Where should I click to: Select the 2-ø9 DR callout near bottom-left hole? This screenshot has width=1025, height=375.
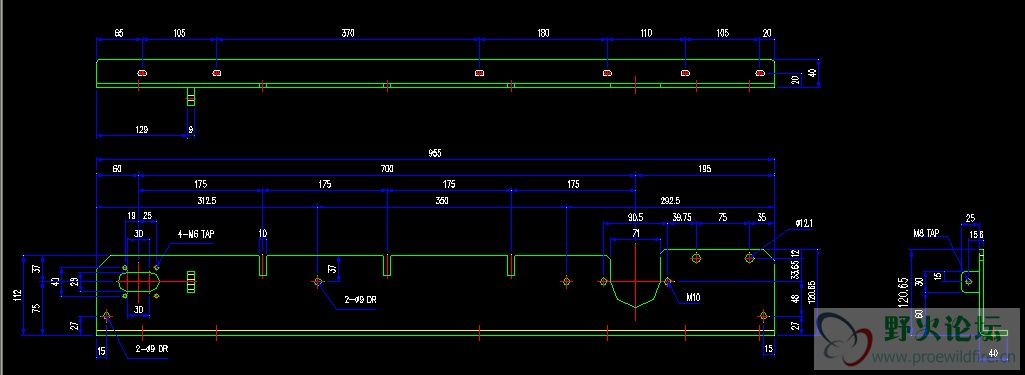(x=152, y=349)
